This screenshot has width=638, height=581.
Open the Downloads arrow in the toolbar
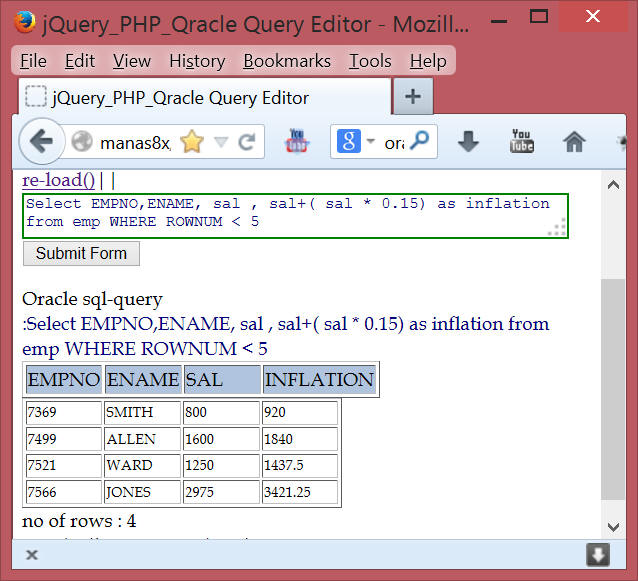click(x=468, y=141)
